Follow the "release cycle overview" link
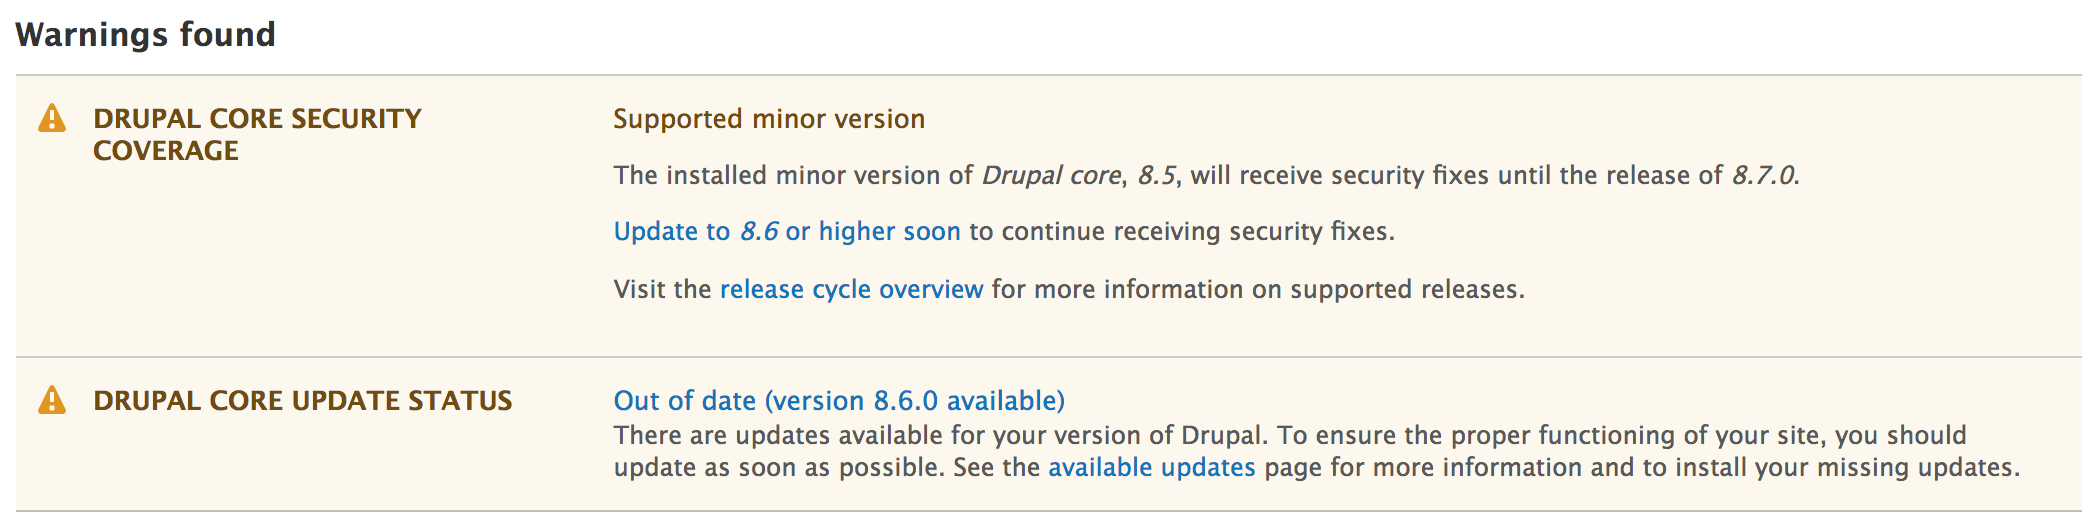Screen dimensions: 2100x530 tap(852, 289)
